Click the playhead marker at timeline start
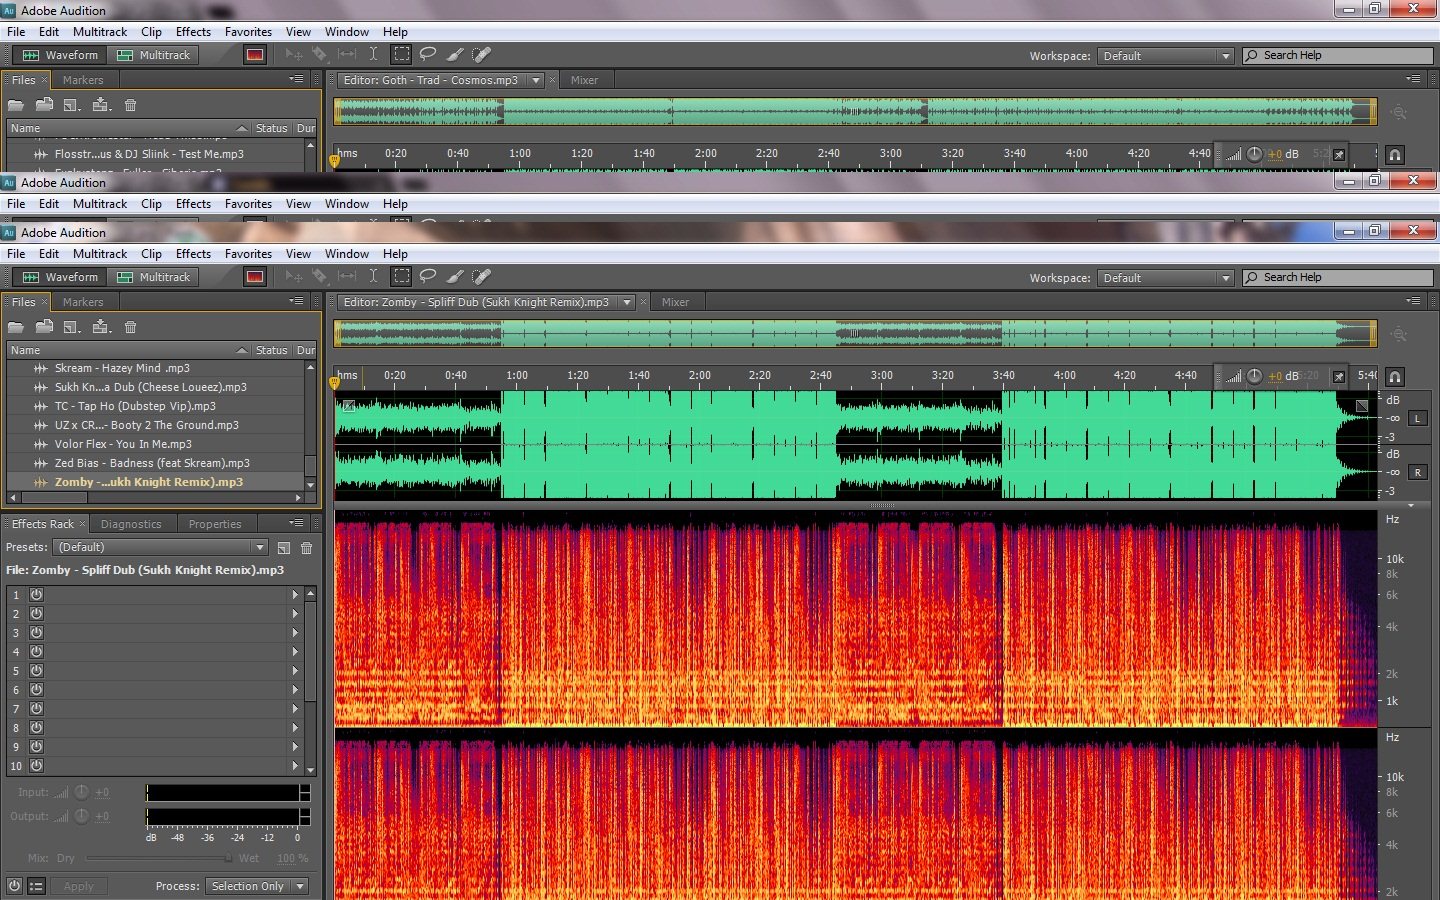Viewport: 1440px width, 900px height. coord(334,382)
